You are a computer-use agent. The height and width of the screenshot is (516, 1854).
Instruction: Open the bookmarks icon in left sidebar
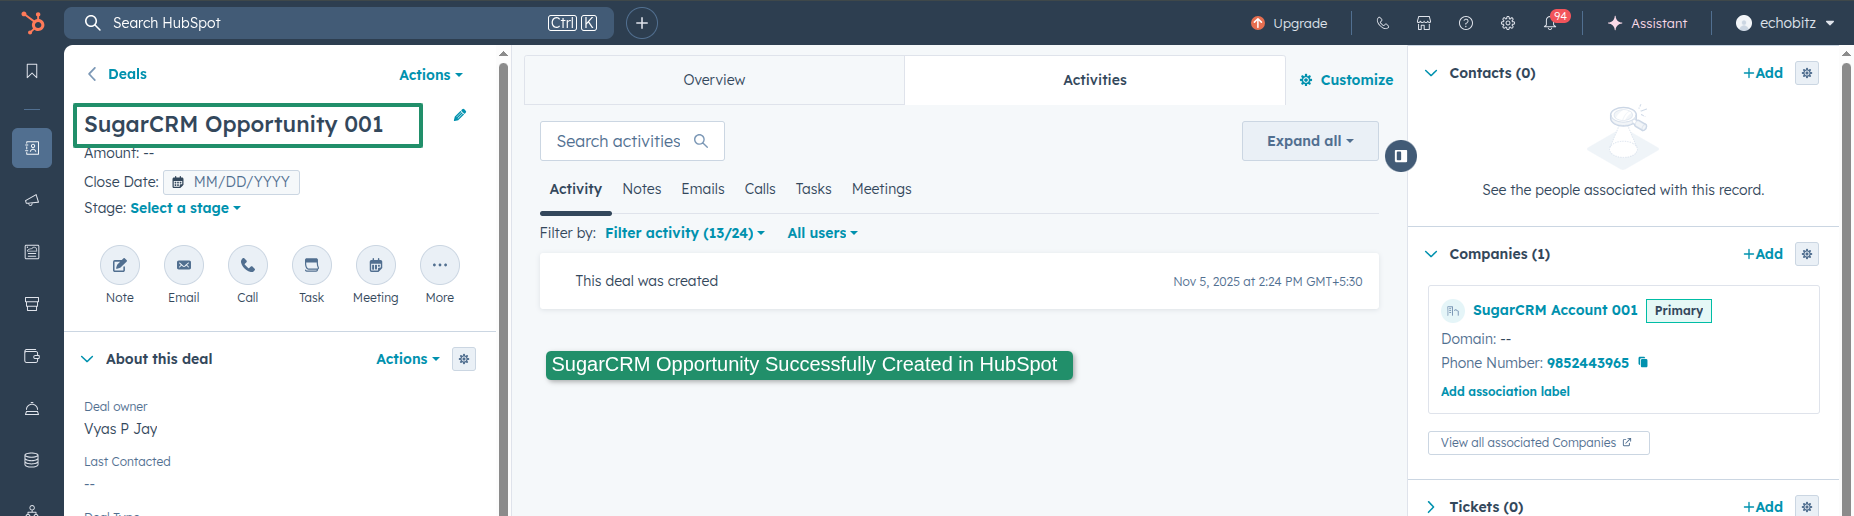coord(32,71)
